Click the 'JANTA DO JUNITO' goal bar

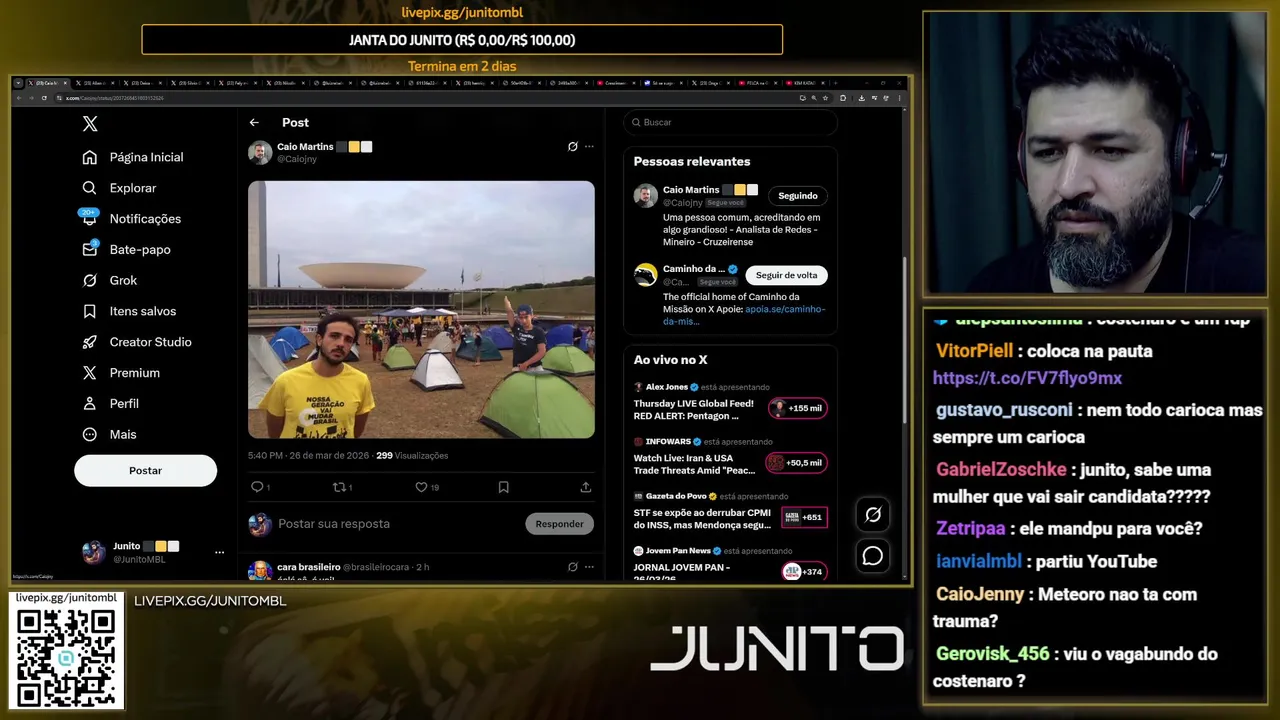[462, 40]
